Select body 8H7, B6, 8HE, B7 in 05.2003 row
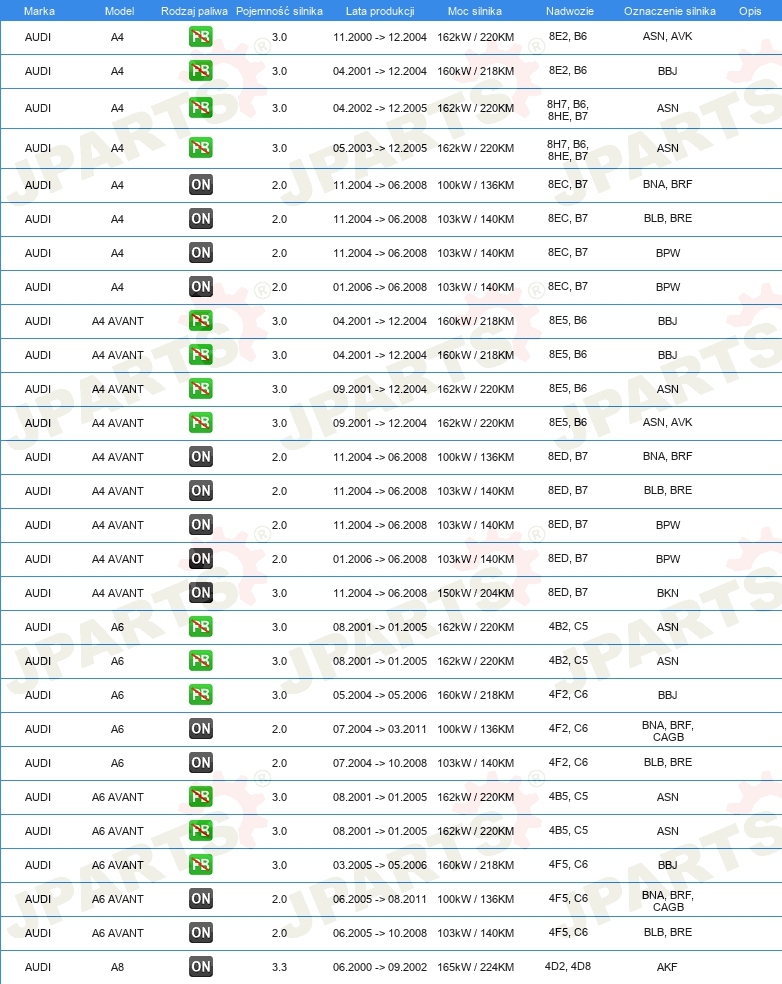Screen dimensions: 782x984 click(x=568, y=150)
